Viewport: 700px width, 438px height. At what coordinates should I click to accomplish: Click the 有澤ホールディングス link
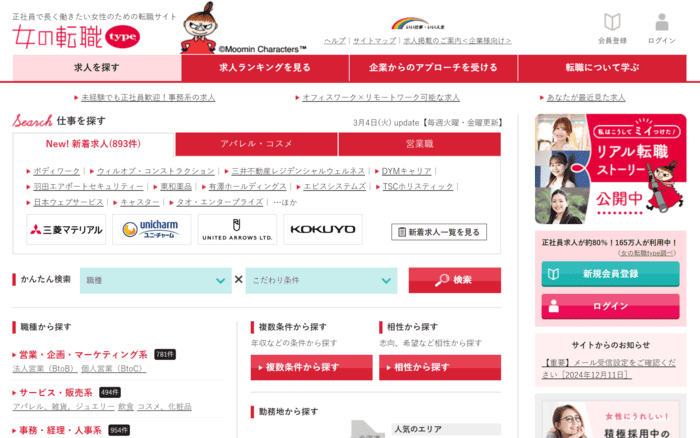click(x=247, y=187)
